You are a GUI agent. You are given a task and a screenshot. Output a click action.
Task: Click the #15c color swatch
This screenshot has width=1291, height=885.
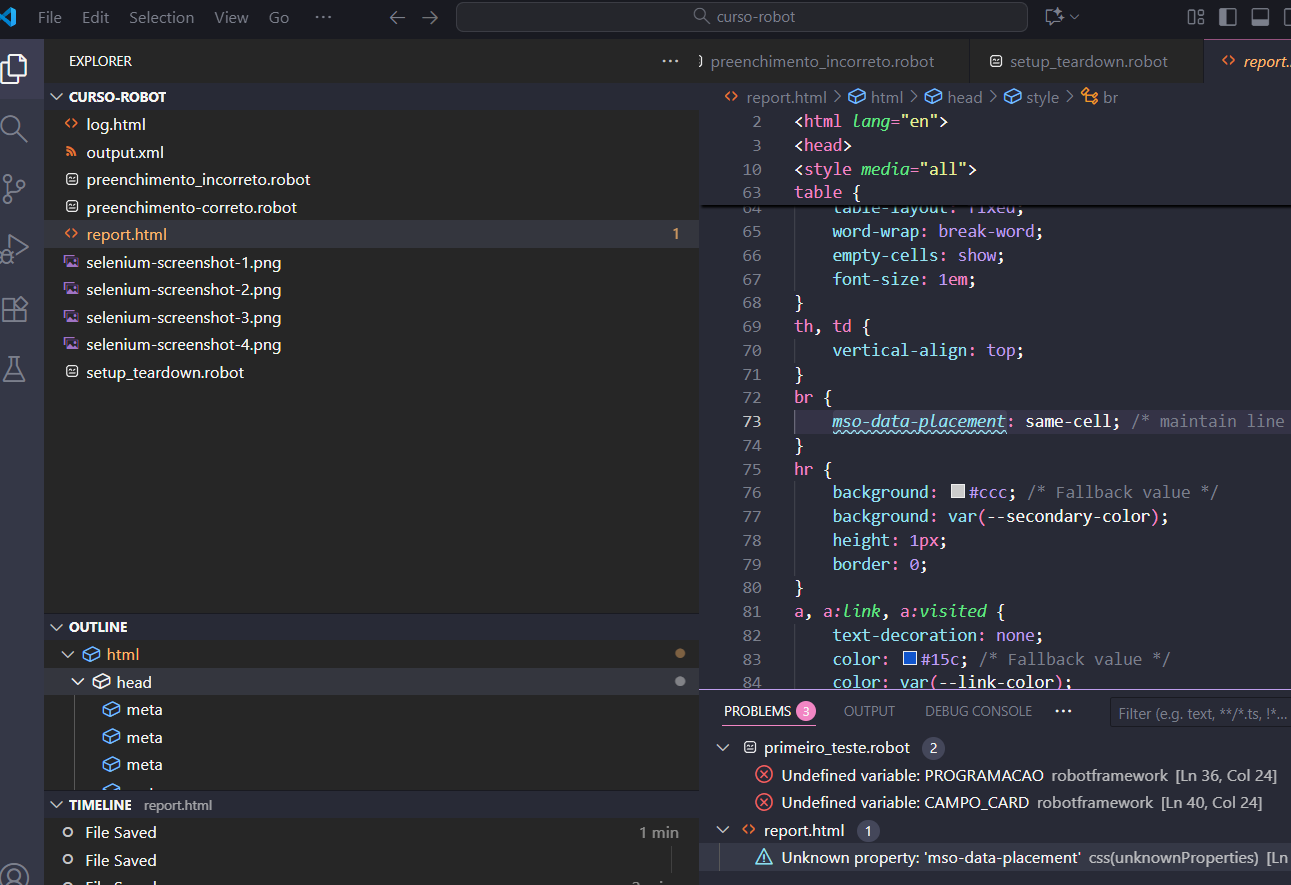pos(909,659)
